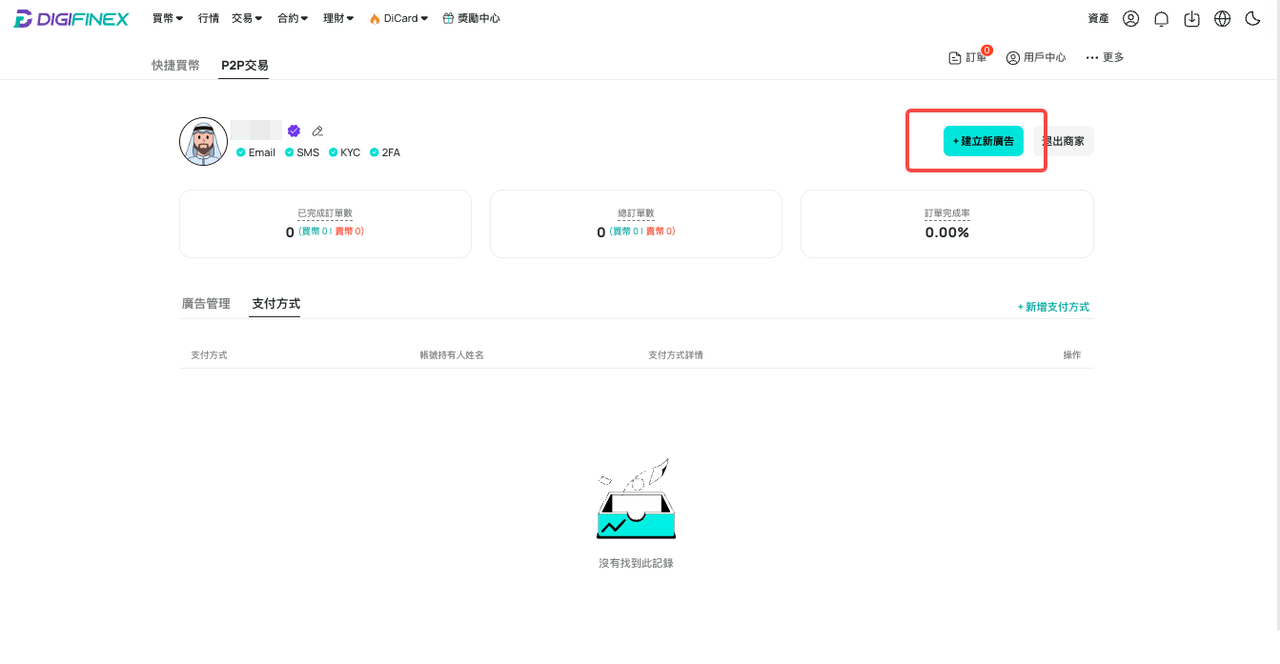The image size is (1280, 664).
Task: Expand the 合約 dropdown menu
Action: 293,19
